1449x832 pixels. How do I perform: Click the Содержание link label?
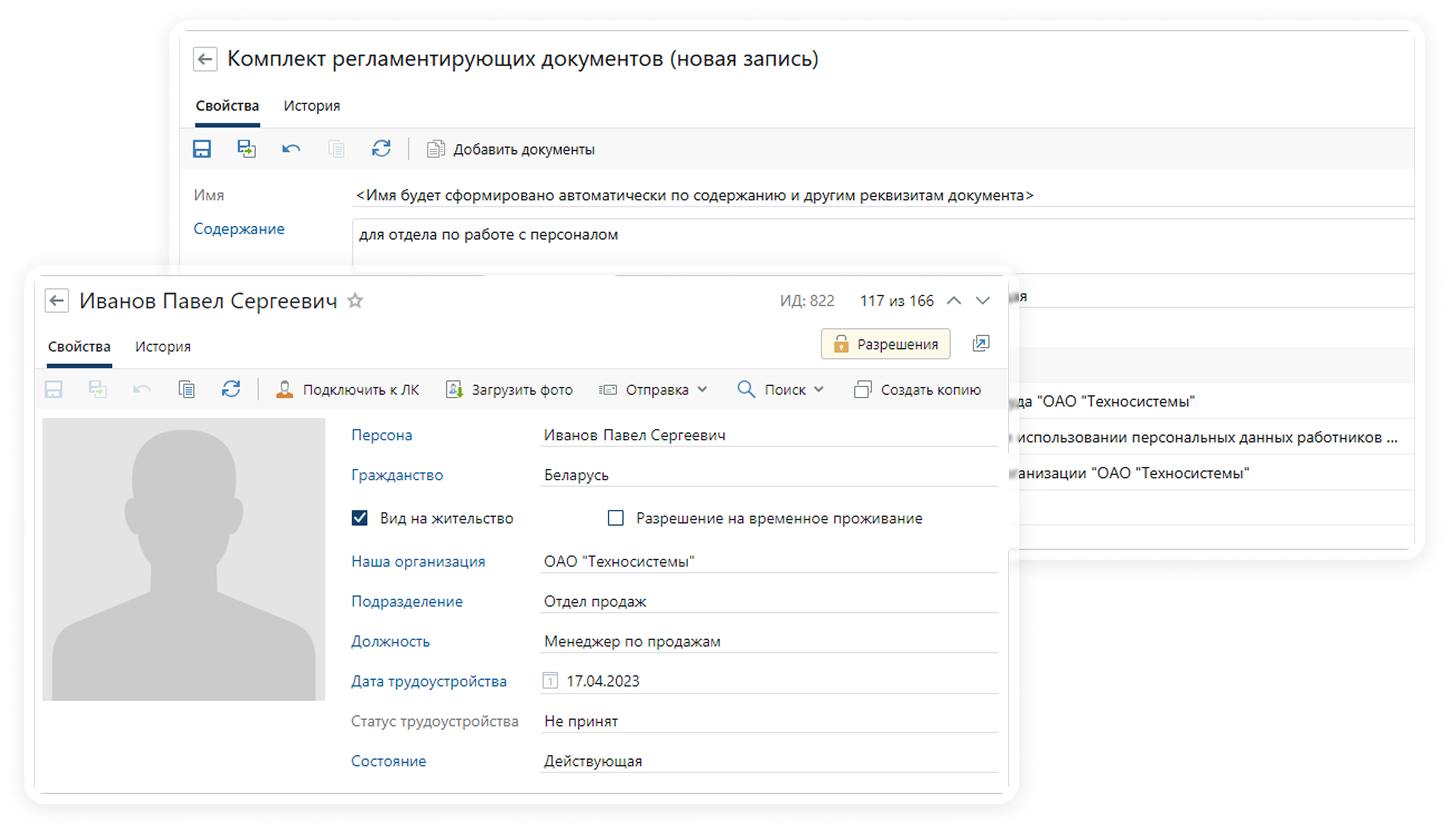point(239,229)
